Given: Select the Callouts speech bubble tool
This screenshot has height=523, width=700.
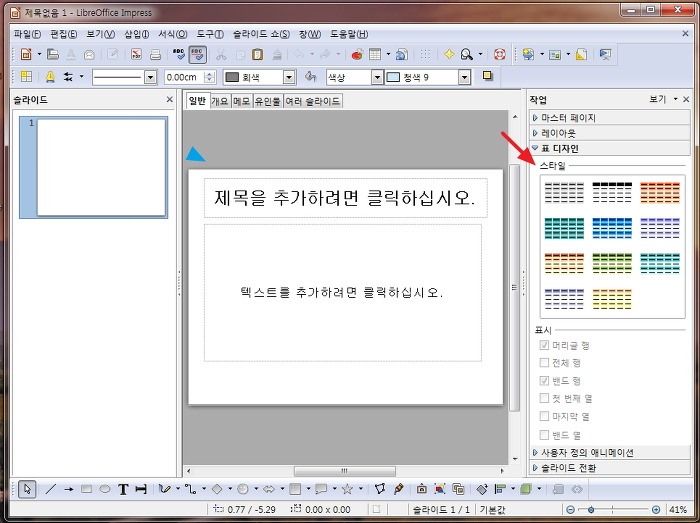Looking at the screenshot, I should point(321,489).
